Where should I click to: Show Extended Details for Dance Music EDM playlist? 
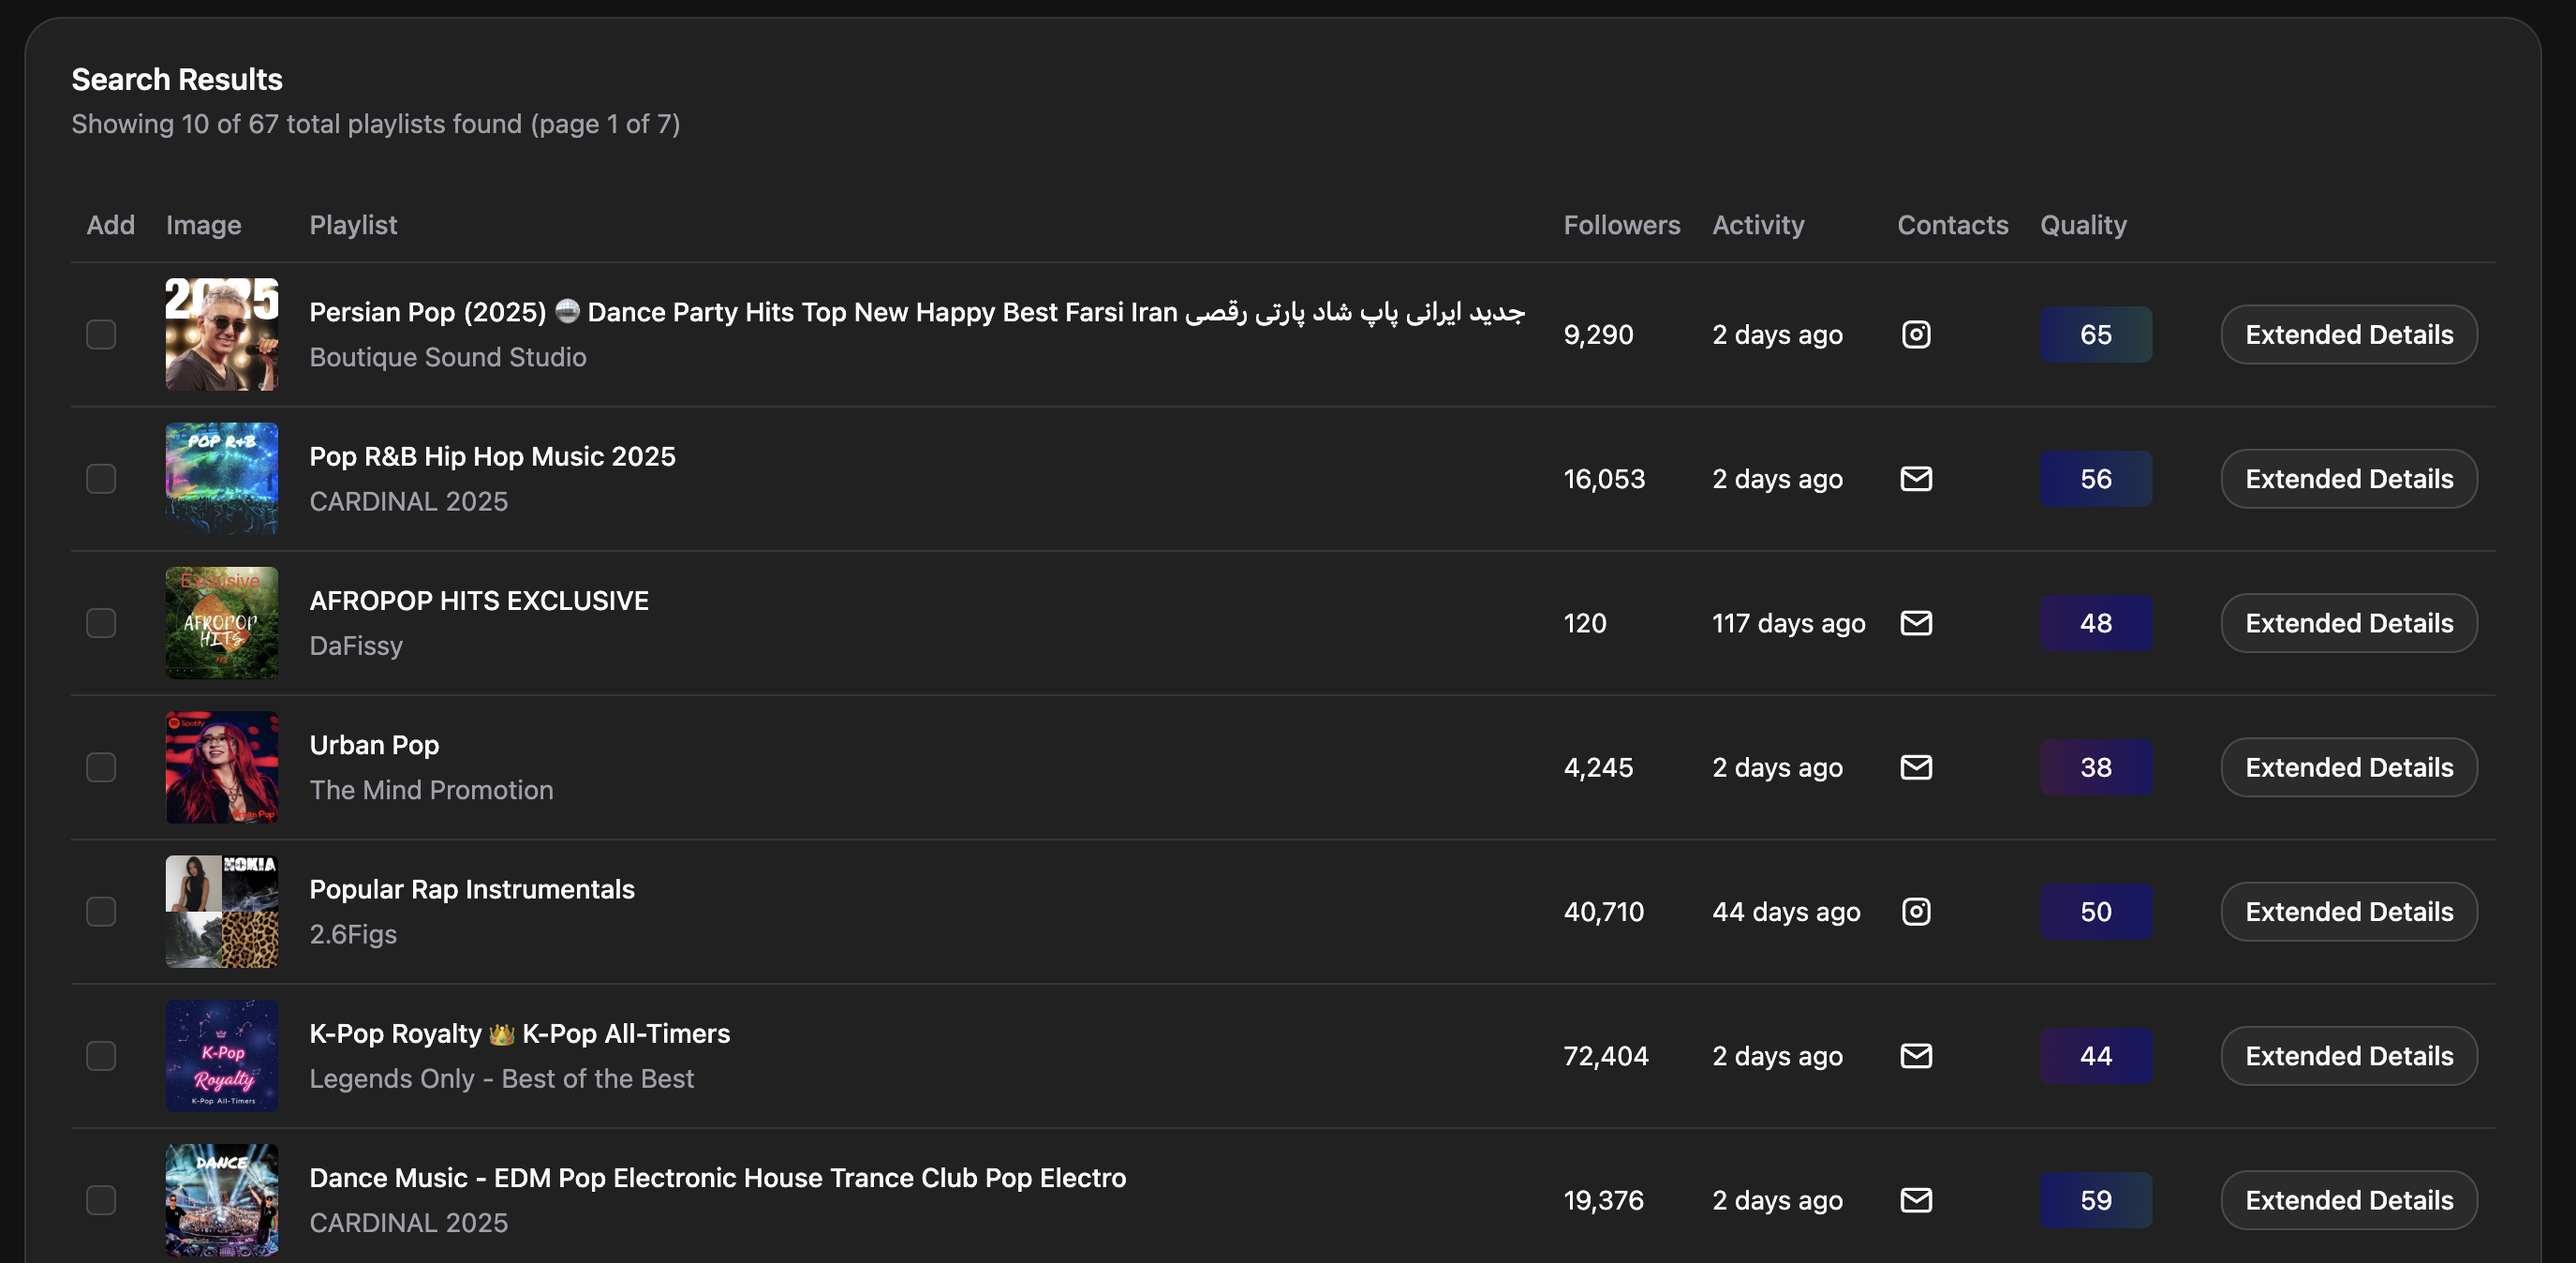click(x=2348, y=1200)
